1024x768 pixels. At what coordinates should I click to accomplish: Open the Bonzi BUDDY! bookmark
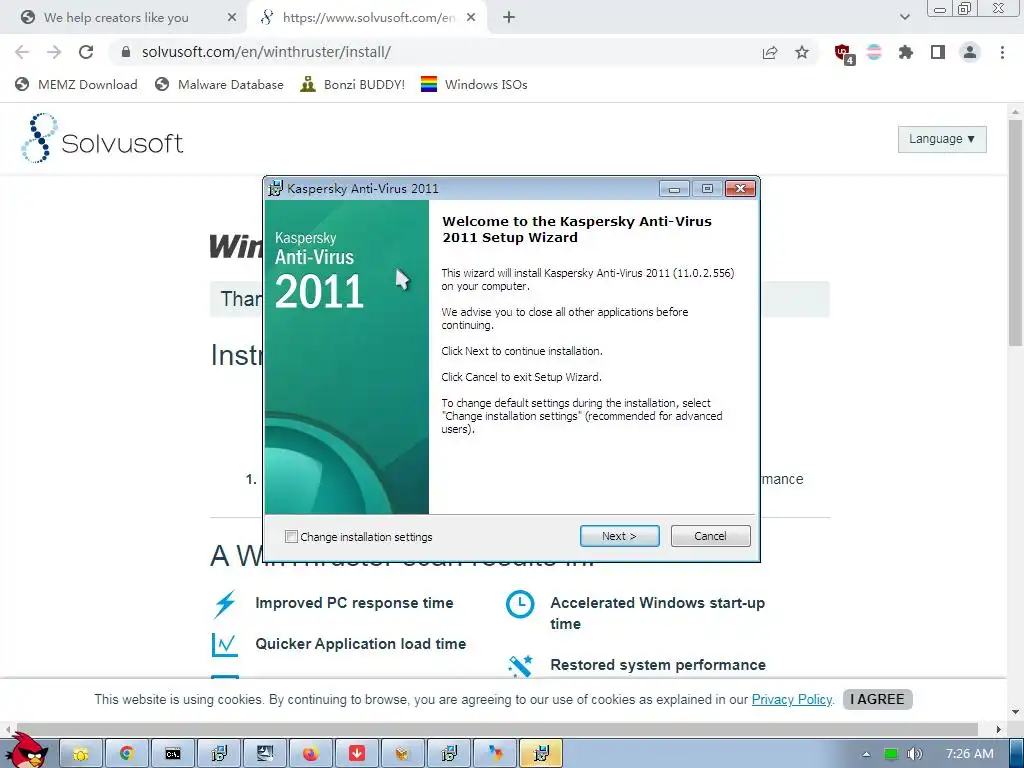353,84
